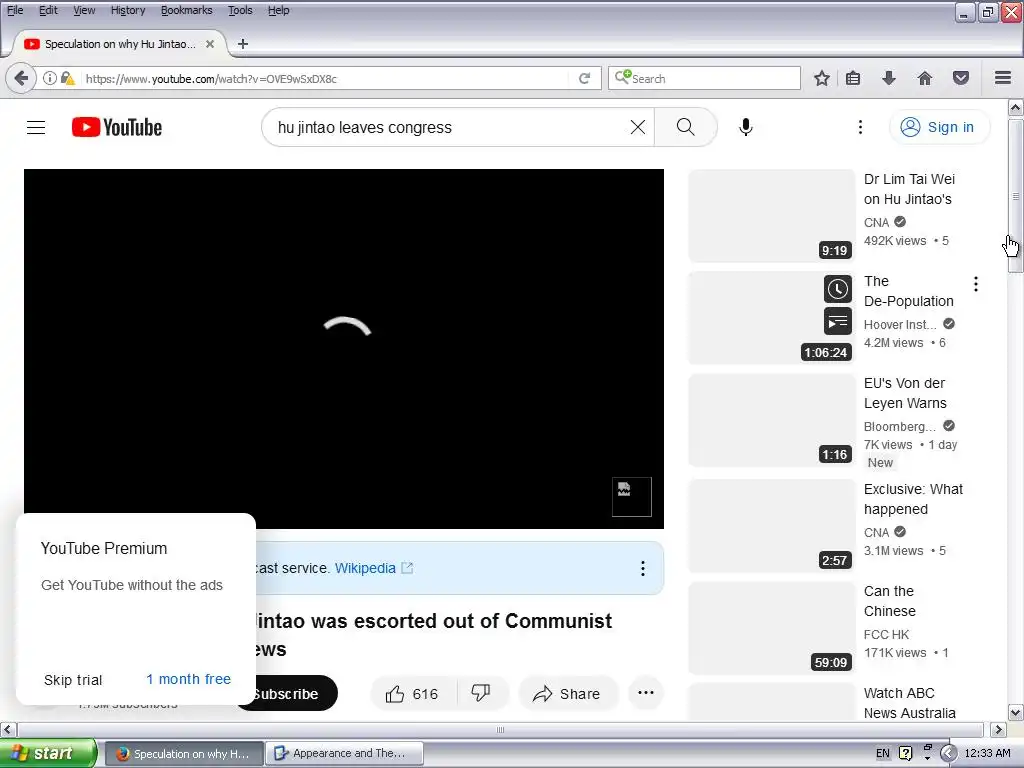Click the connection warning padlock icon
This screenshot has width=1024, height=768.
67,78
